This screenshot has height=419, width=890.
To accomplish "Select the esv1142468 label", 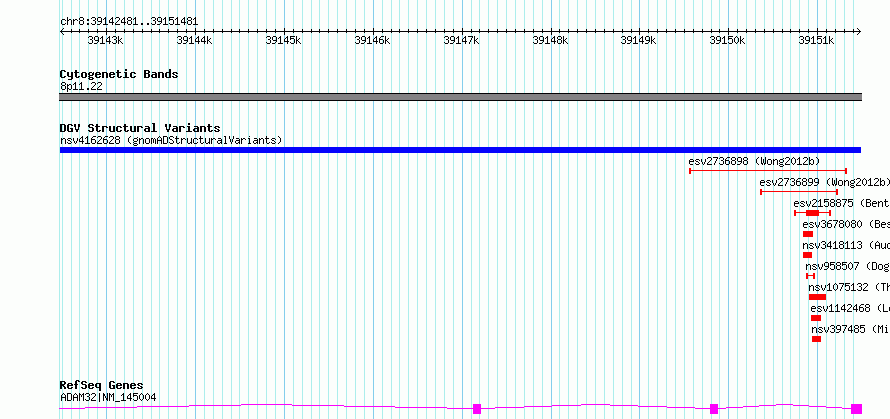I will (x=850, y=308).
